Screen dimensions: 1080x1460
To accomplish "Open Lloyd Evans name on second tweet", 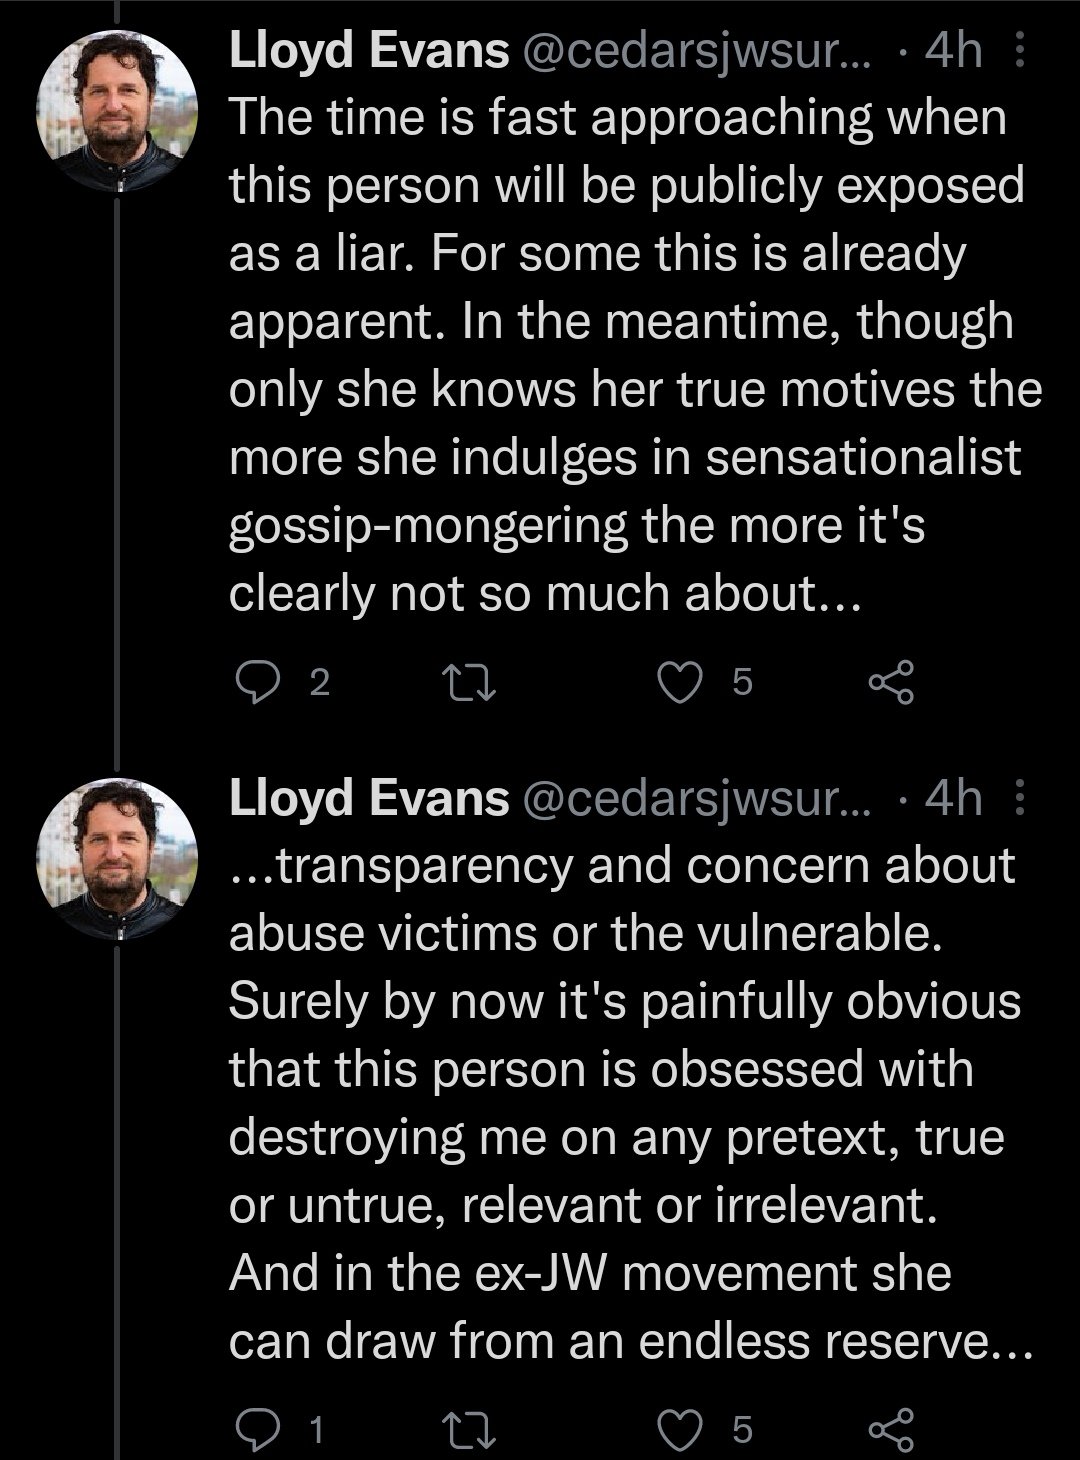I will pos(369,799).
